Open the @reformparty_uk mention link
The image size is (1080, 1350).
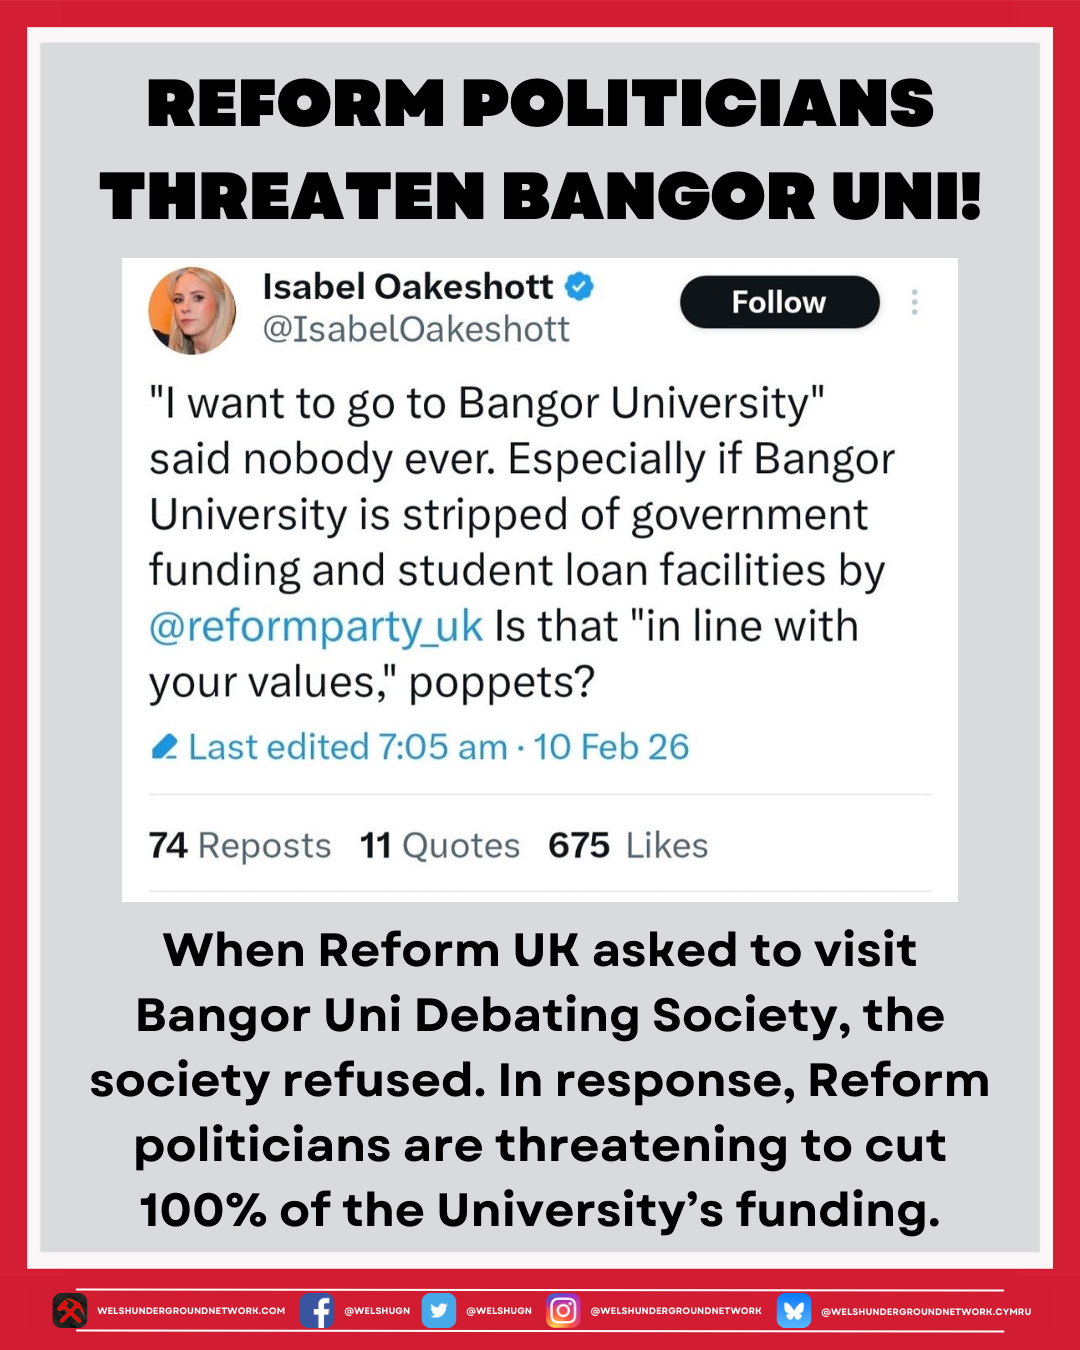(316, 627)
